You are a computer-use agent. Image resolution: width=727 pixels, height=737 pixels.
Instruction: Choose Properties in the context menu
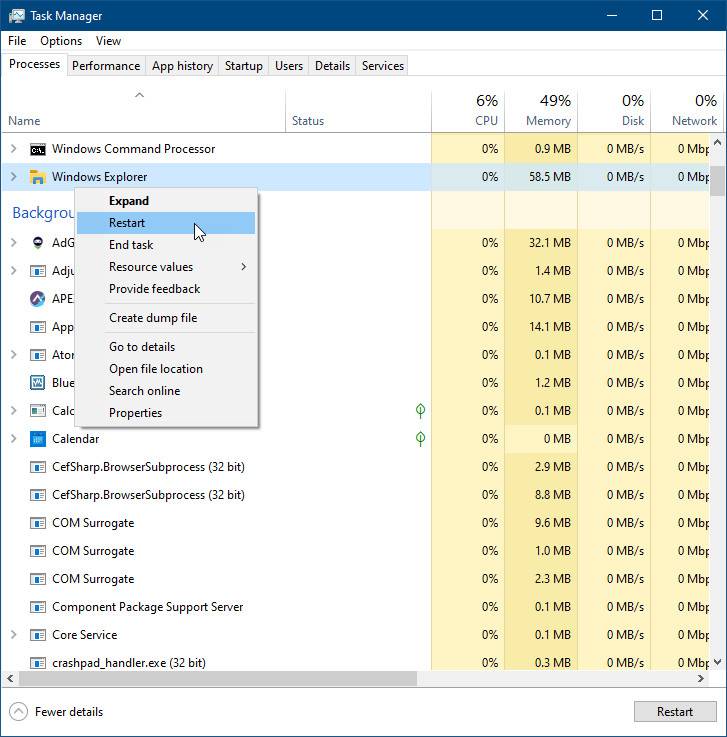[x=166, y=413]
